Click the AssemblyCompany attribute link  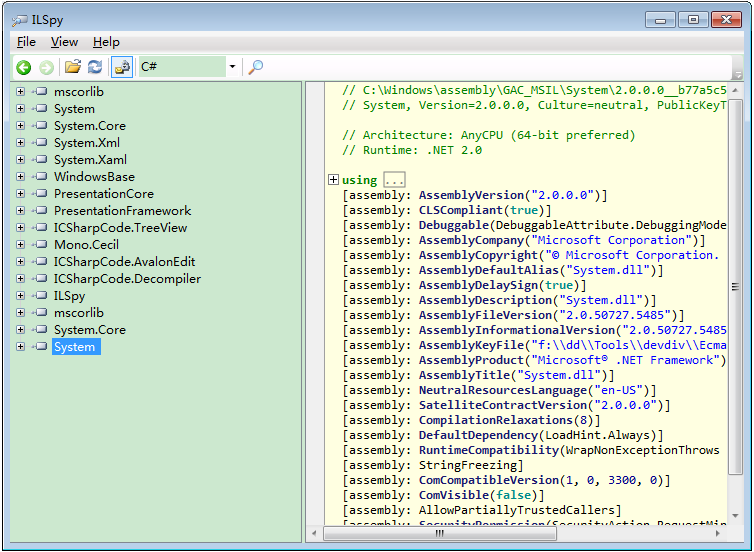471,240
